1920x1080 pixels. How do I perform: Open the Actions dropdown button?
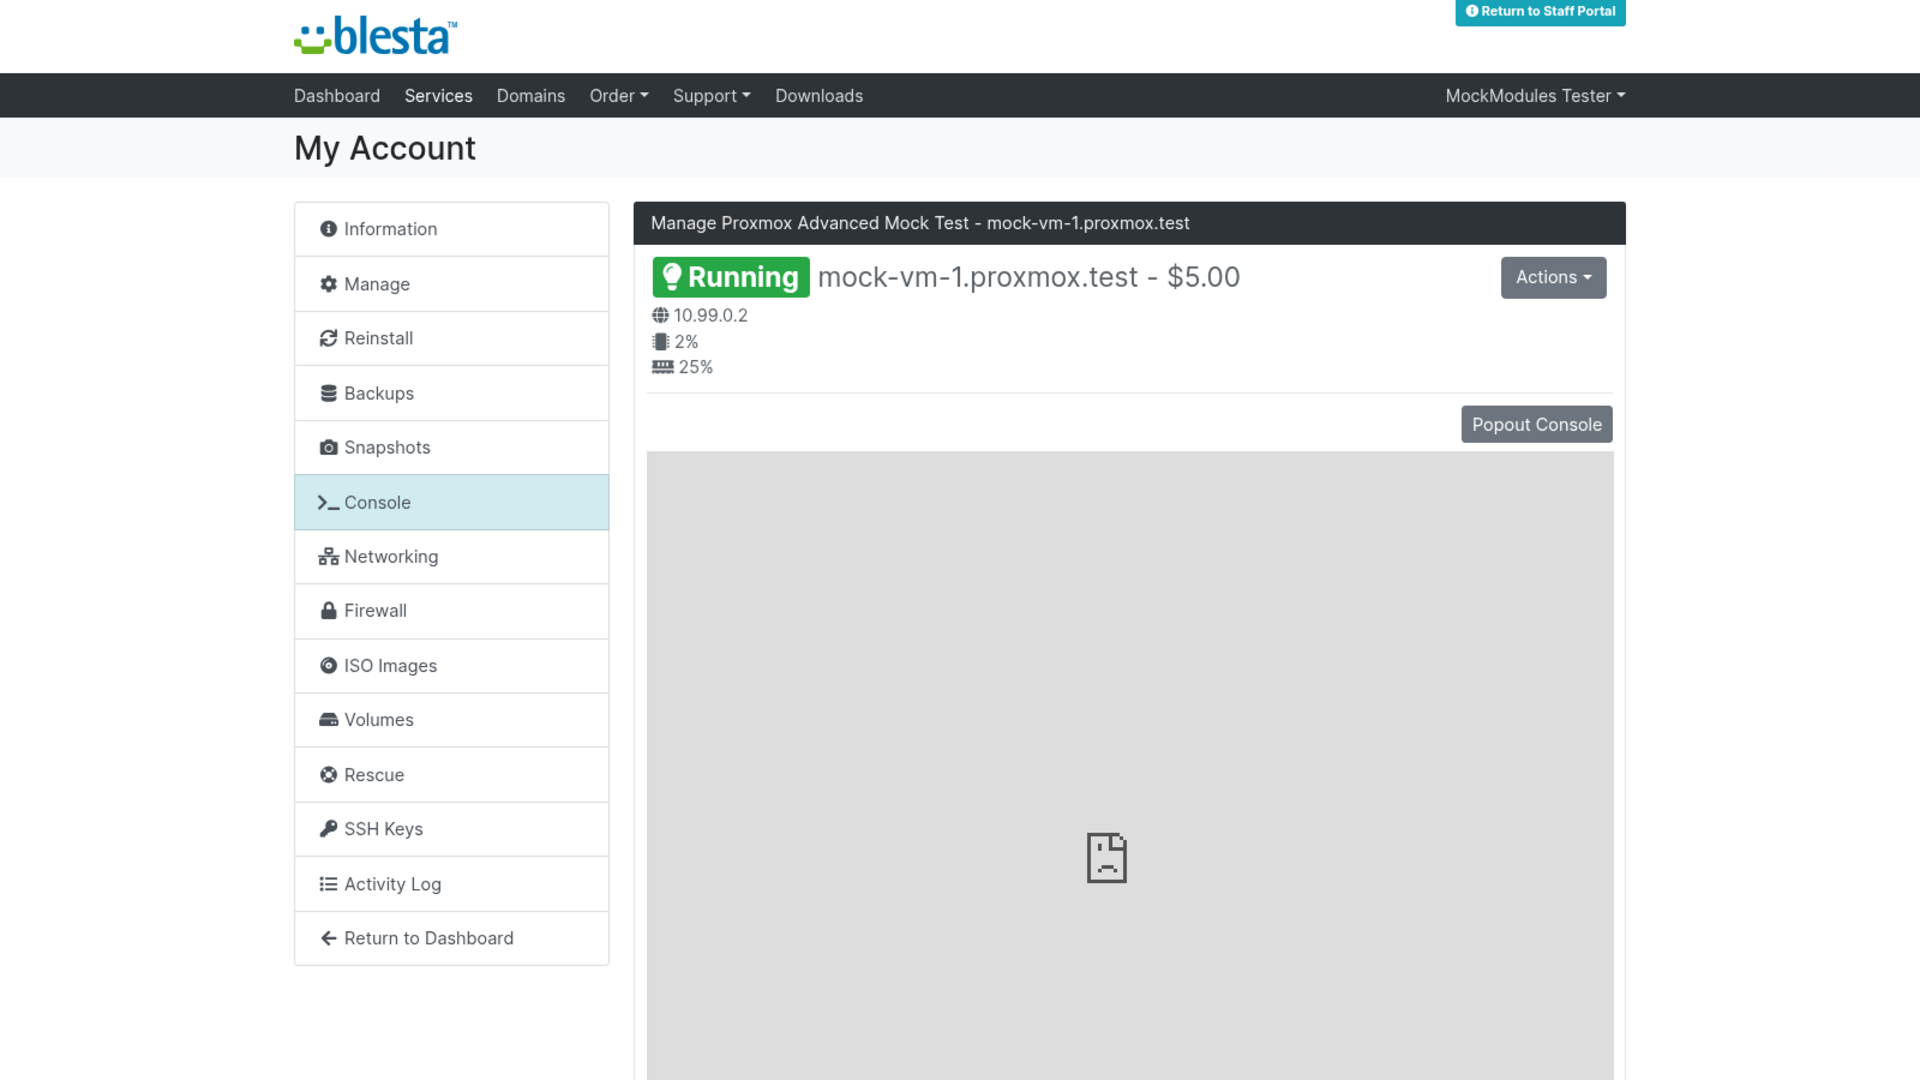(x=1553, y=278)
